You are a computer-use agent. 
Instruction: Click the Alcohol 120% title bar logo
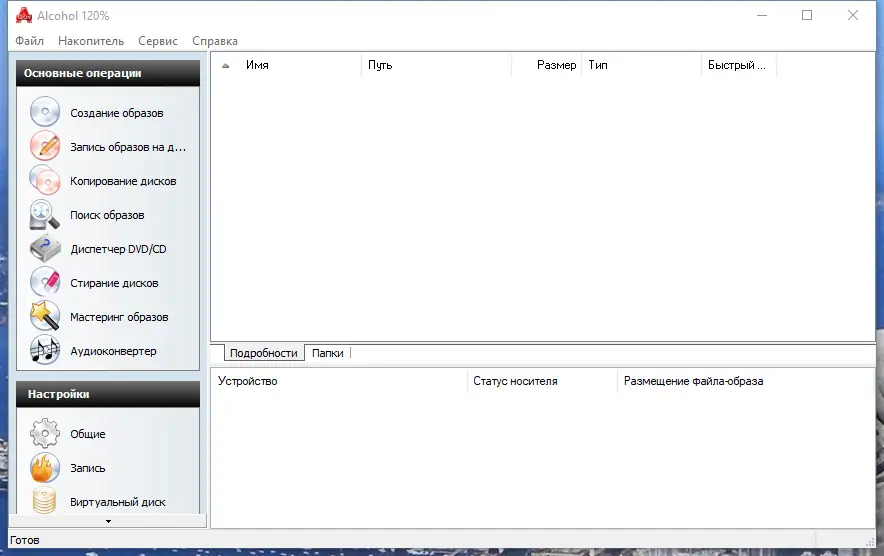pyautogui.click(x=24, y=15)
